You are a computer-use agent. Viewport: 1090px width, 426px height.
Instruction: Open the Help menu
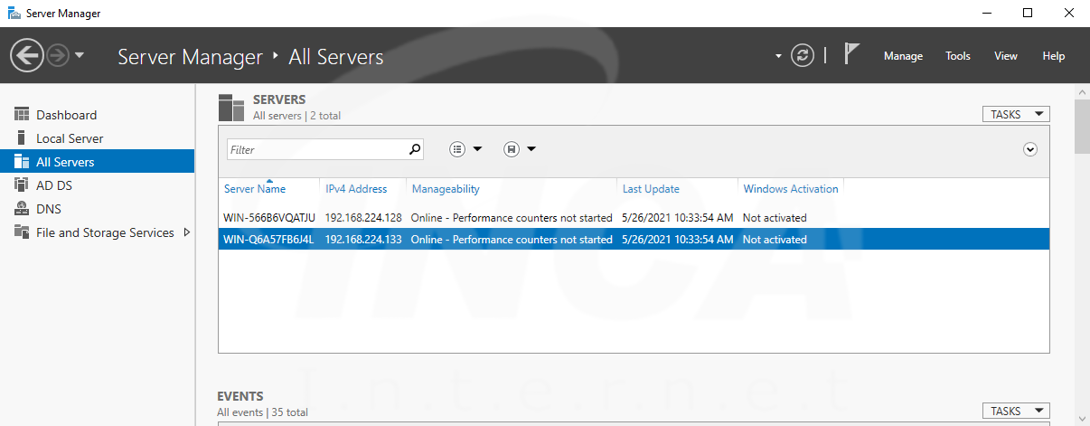[1053, 56]
